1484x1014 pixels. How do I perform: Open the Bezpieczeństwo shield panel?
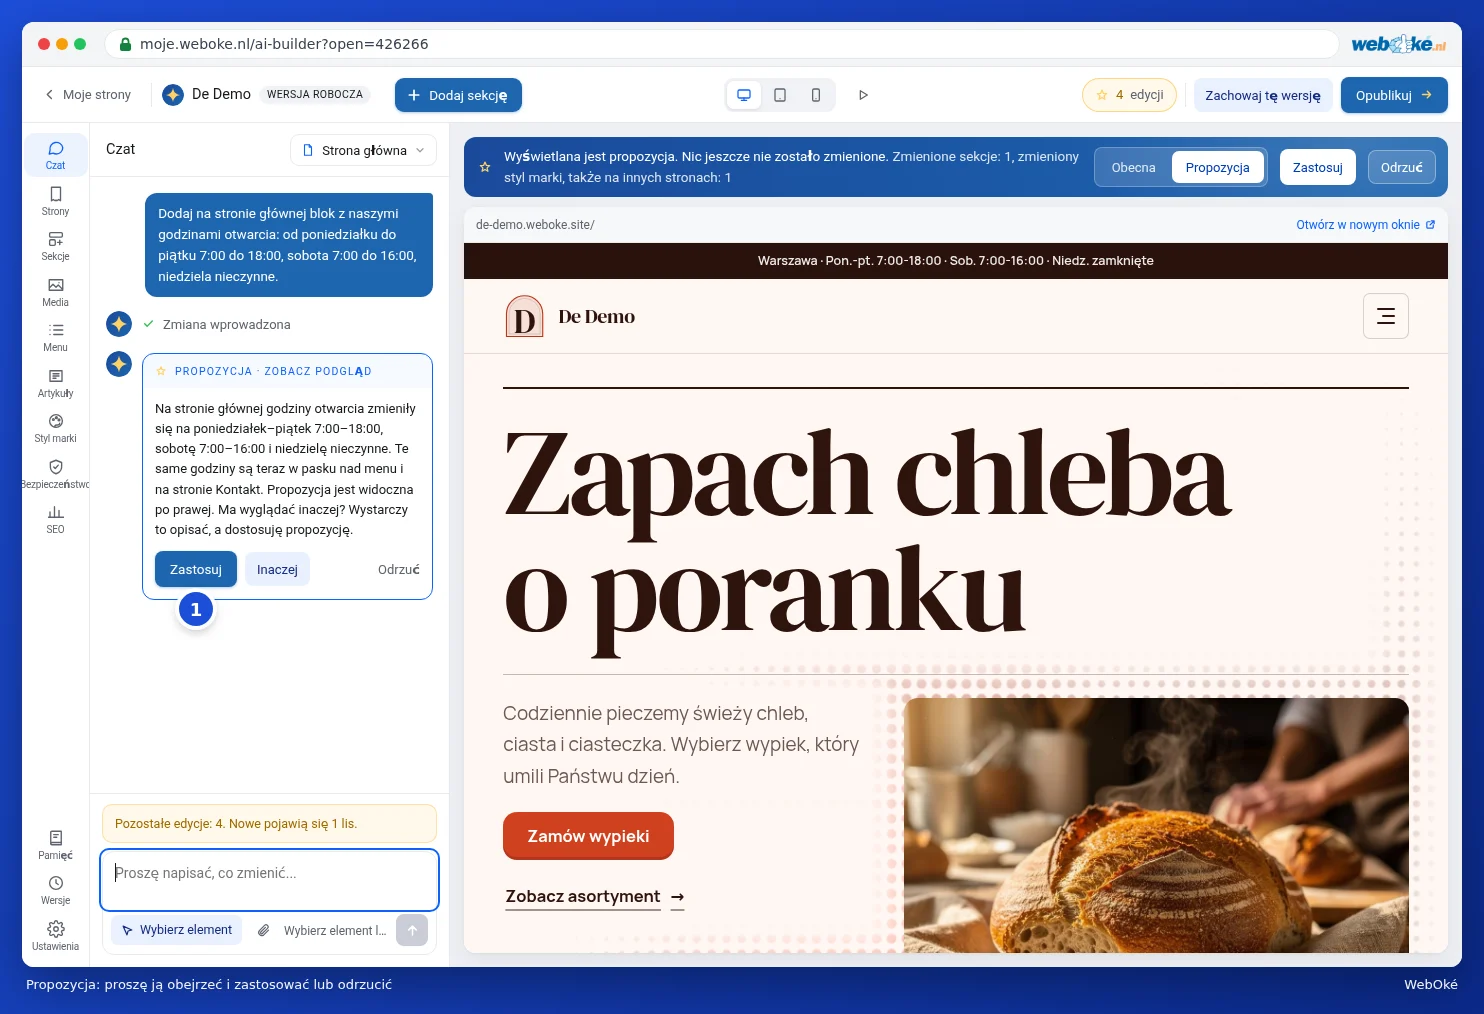[x=55, y=474]
